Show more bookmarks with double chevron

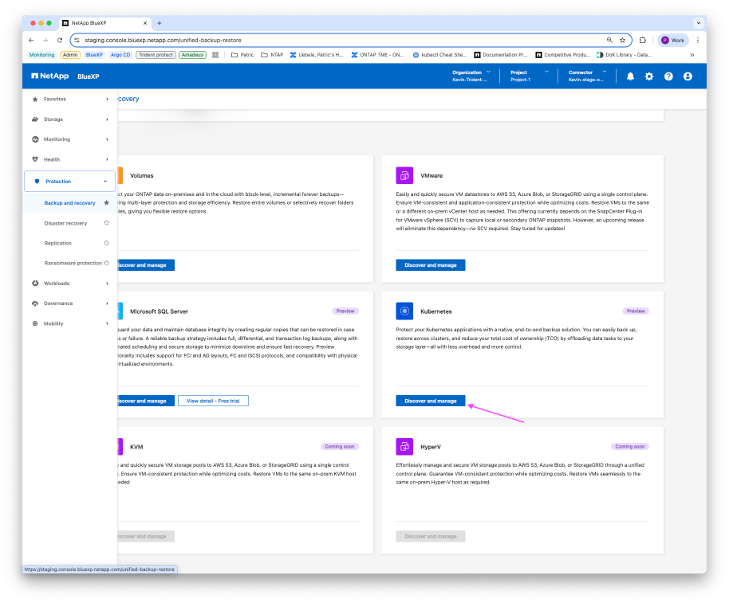pyautogui.click(x=692, y=55)
